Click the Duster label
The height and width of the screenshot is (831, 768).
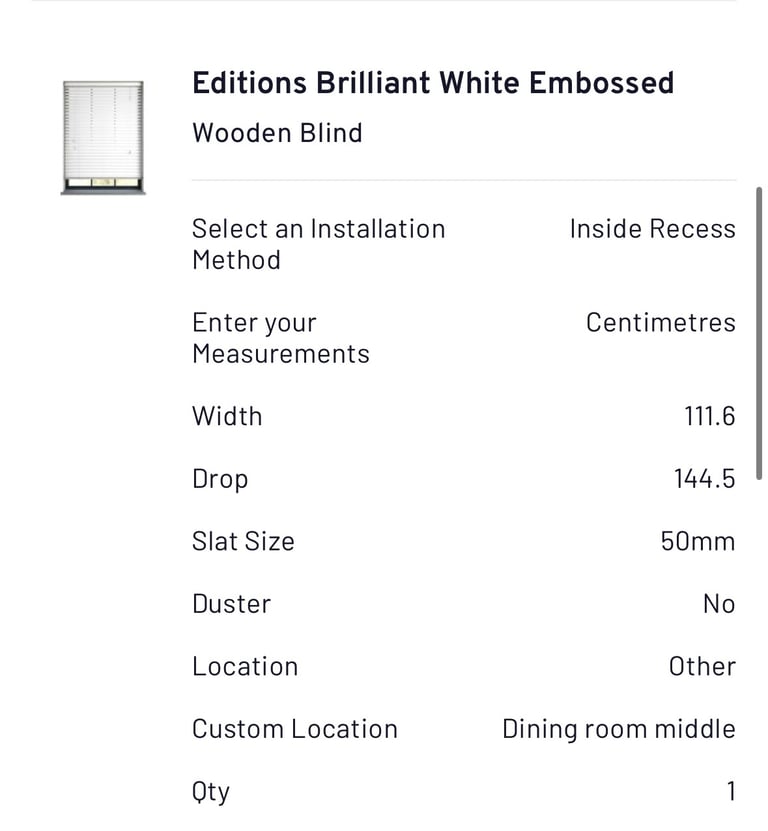[232, 604]
